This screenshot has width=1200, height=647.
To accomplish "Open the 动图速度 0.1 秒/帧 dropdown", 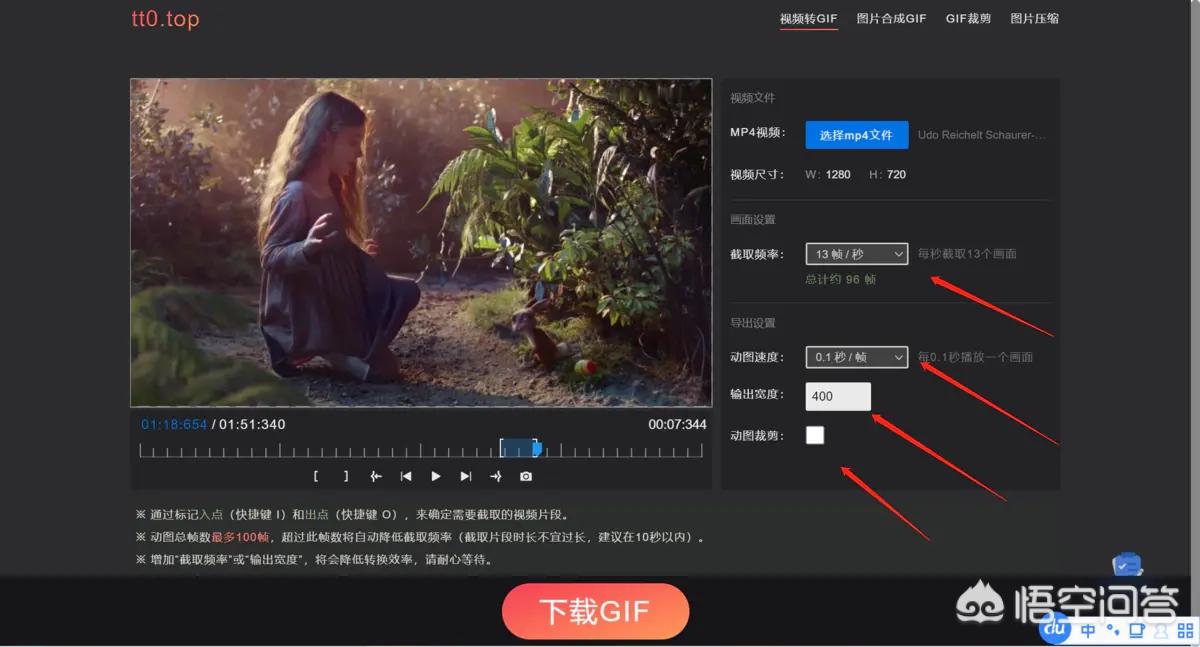I will tap(857, 357).
